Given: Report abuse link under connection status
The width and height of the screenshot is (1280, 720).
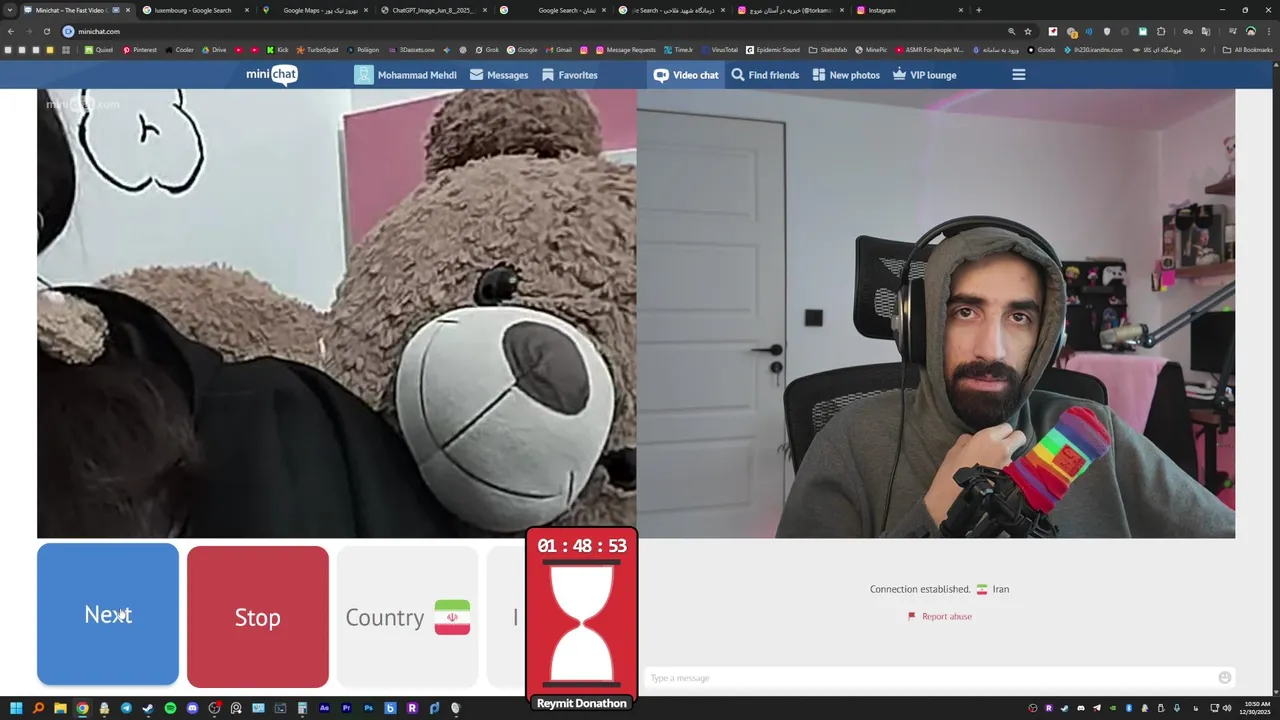Looking at the screenshot, I should [x=940, y=616].
